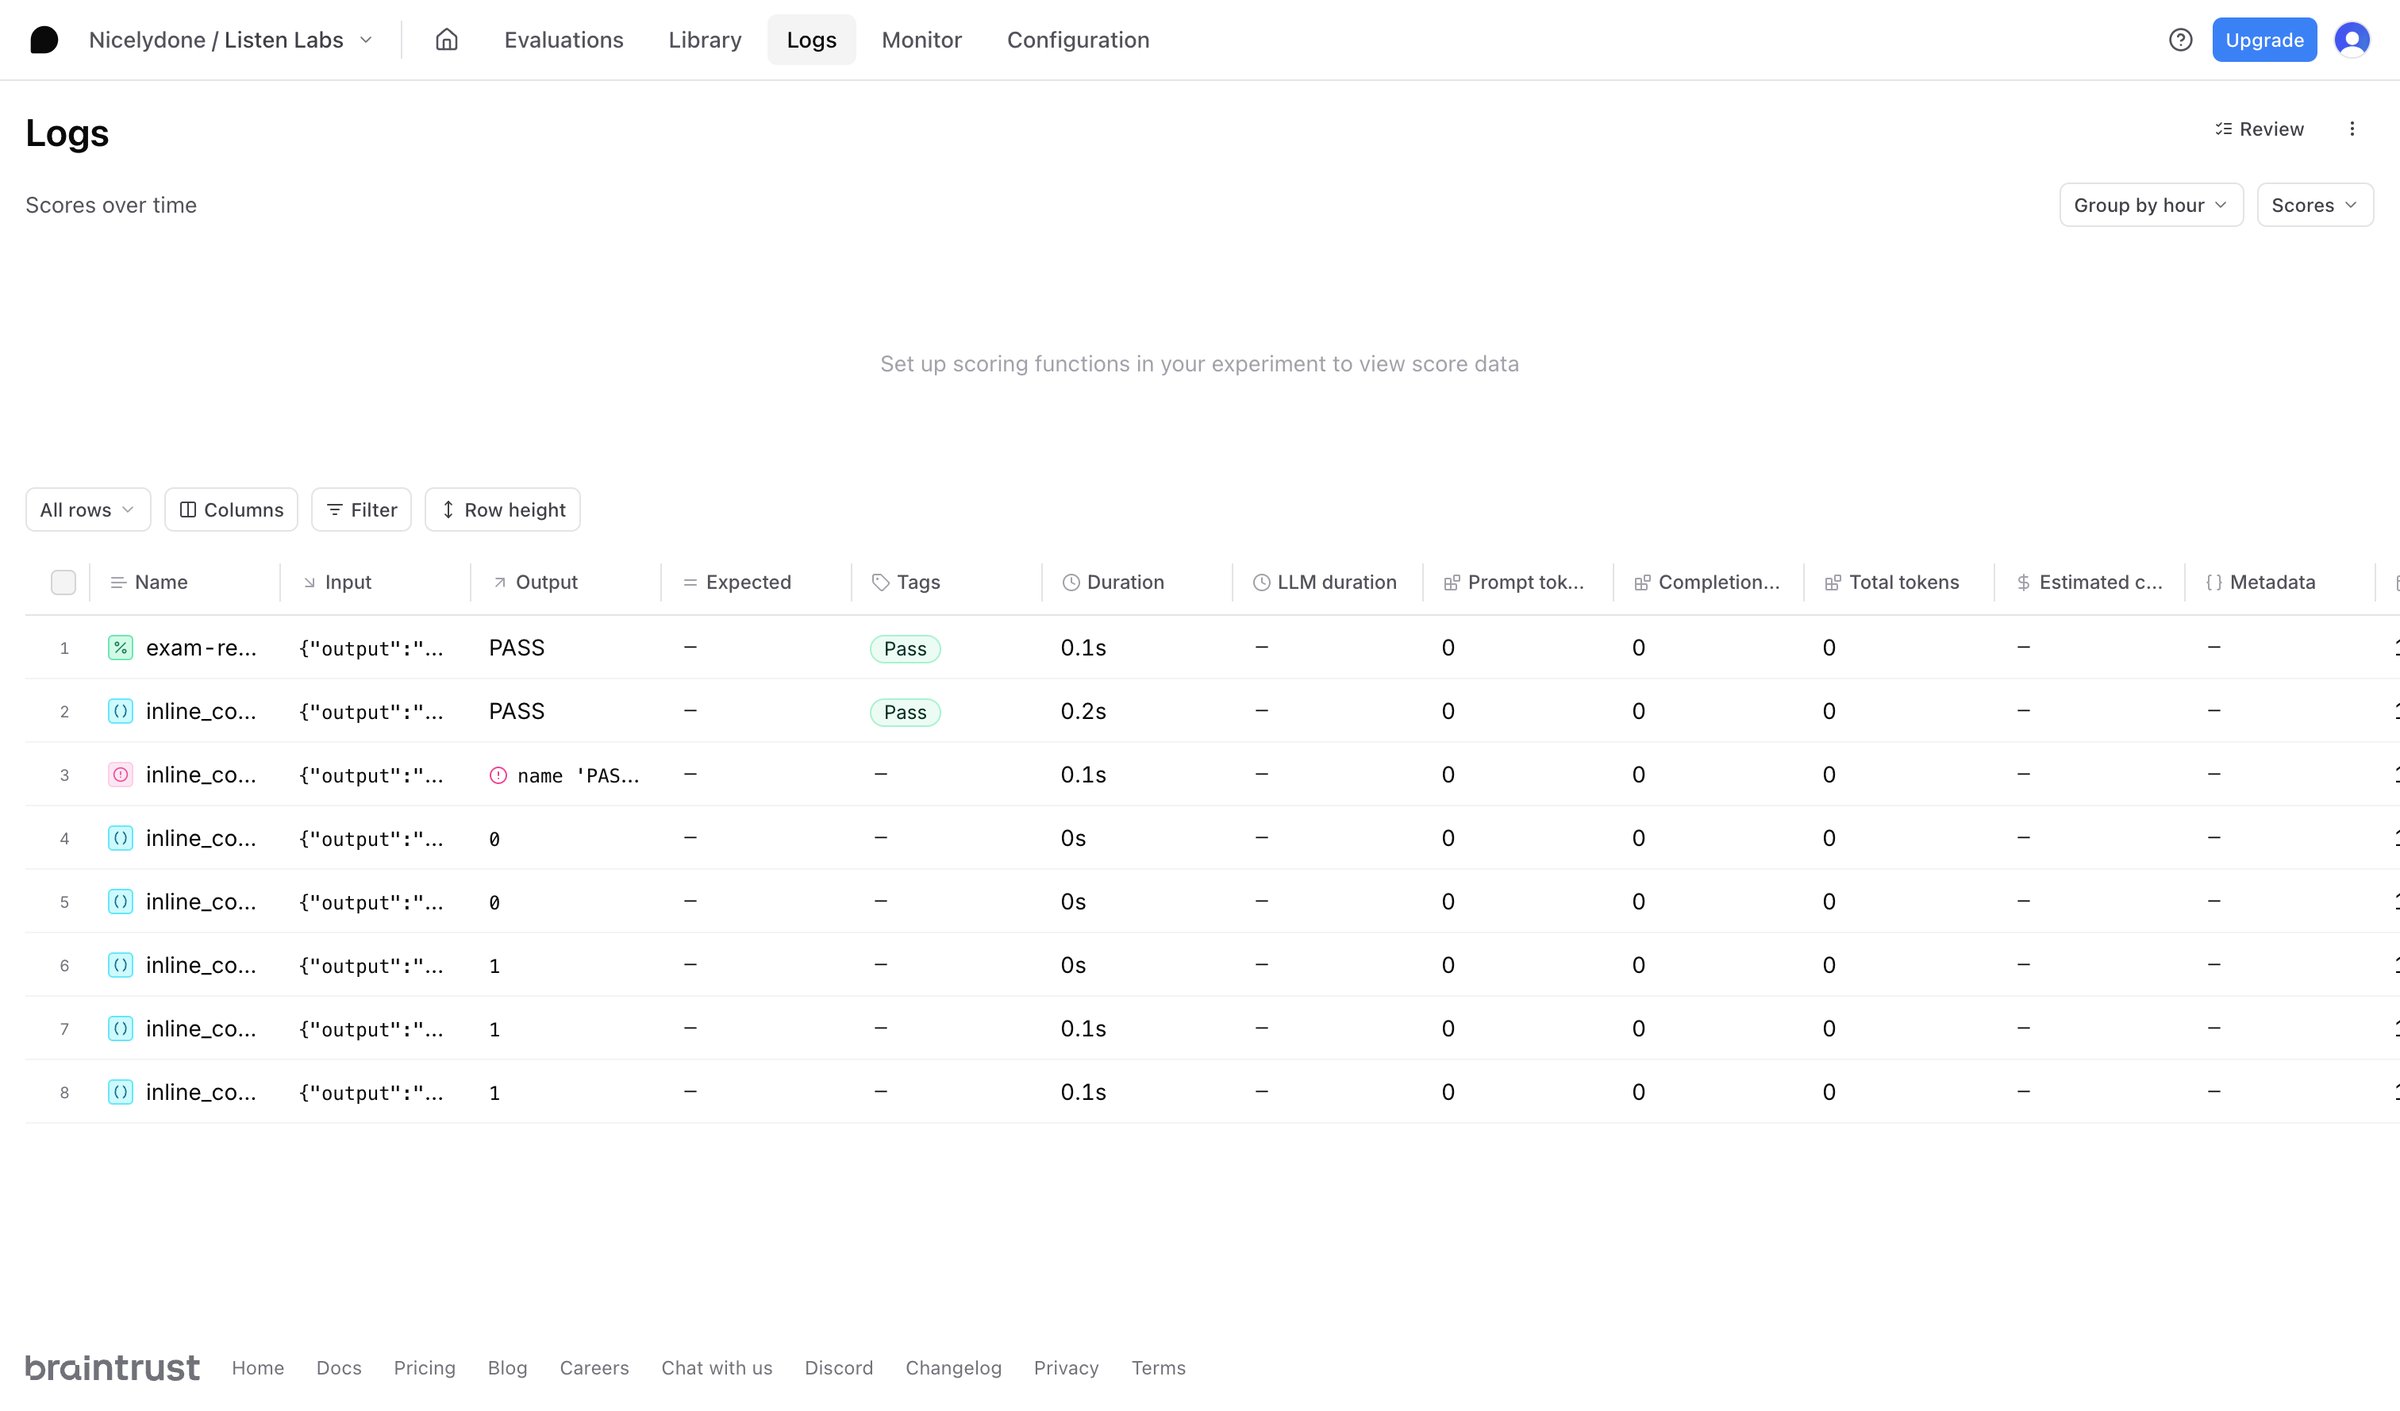Click the Upgrade button
Image resolution: width=2400 pixels, height=1411 pixels.
2264,40
